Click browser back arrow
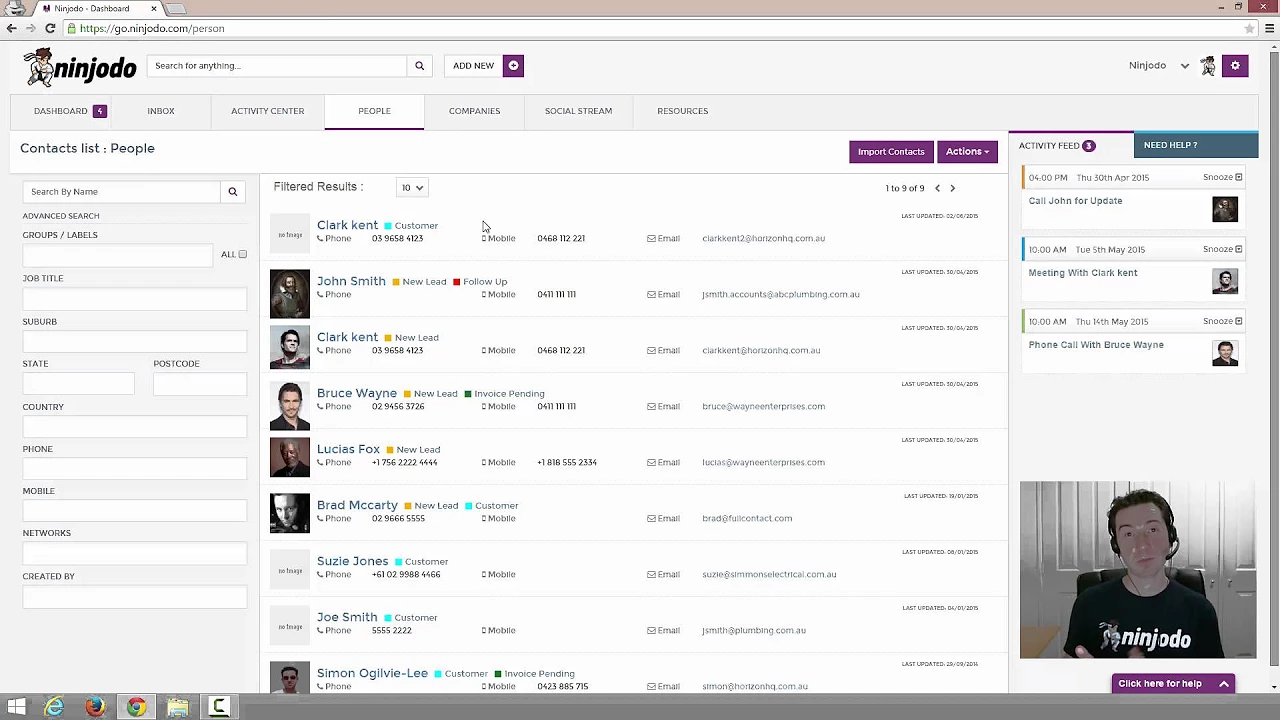The width and height of the screenshot is (1280, 720). pos(11,28)
